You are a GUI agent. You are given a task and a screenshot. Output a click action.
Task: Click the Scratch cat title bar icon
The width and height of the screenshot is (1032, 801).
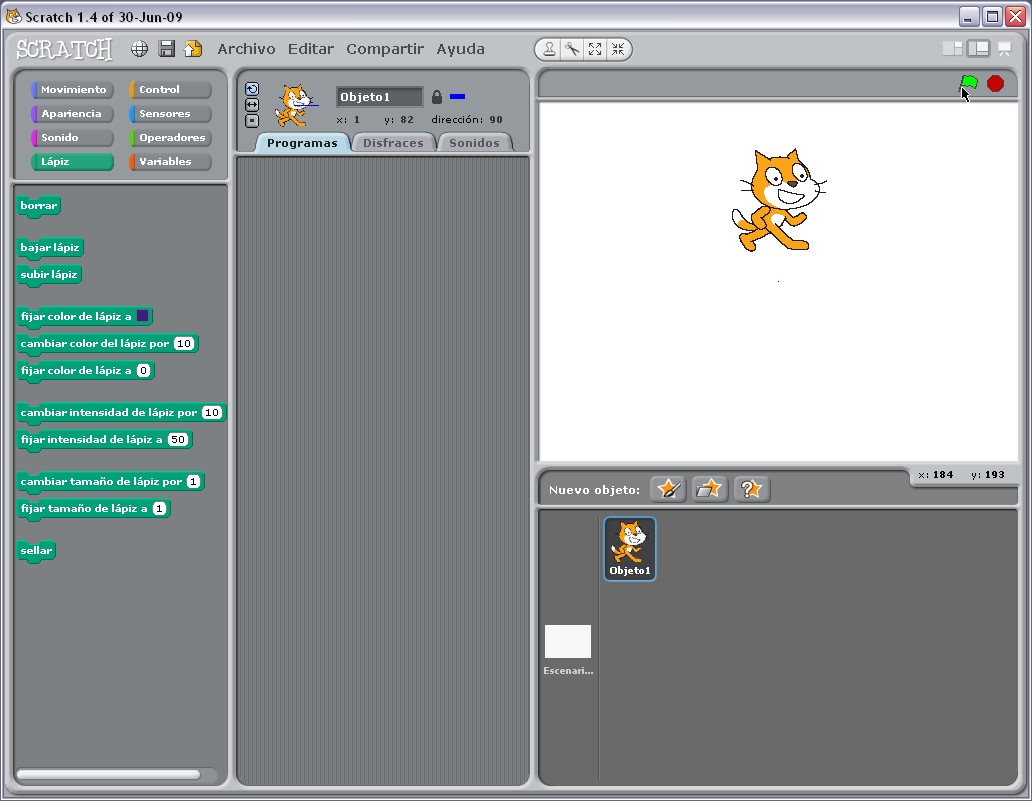pyautogui.click(x=13, y=16)
